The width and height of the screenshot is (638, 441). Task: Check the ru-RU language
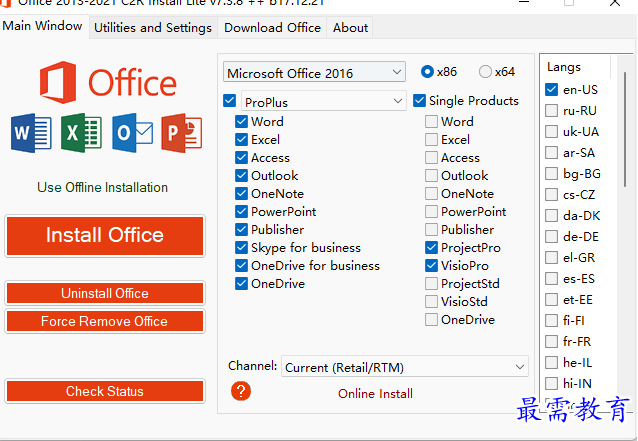pyautogui.click(x=551, y=110)
